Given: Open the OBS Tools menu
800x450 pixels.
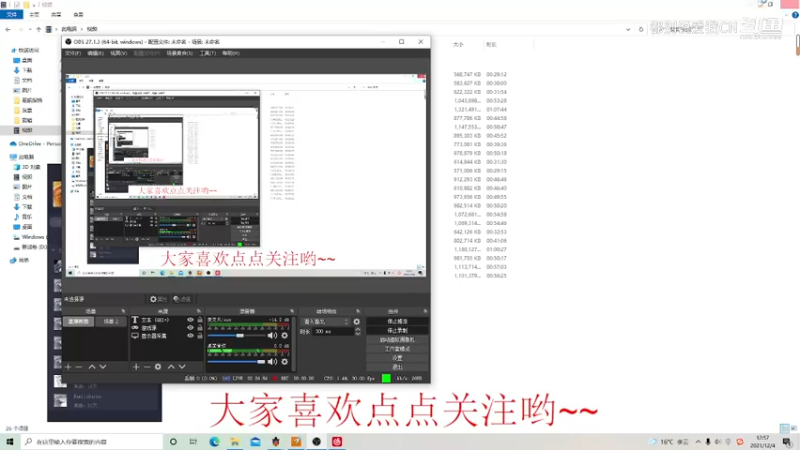Looking at the screenshot, I should [x=208, y=53].
